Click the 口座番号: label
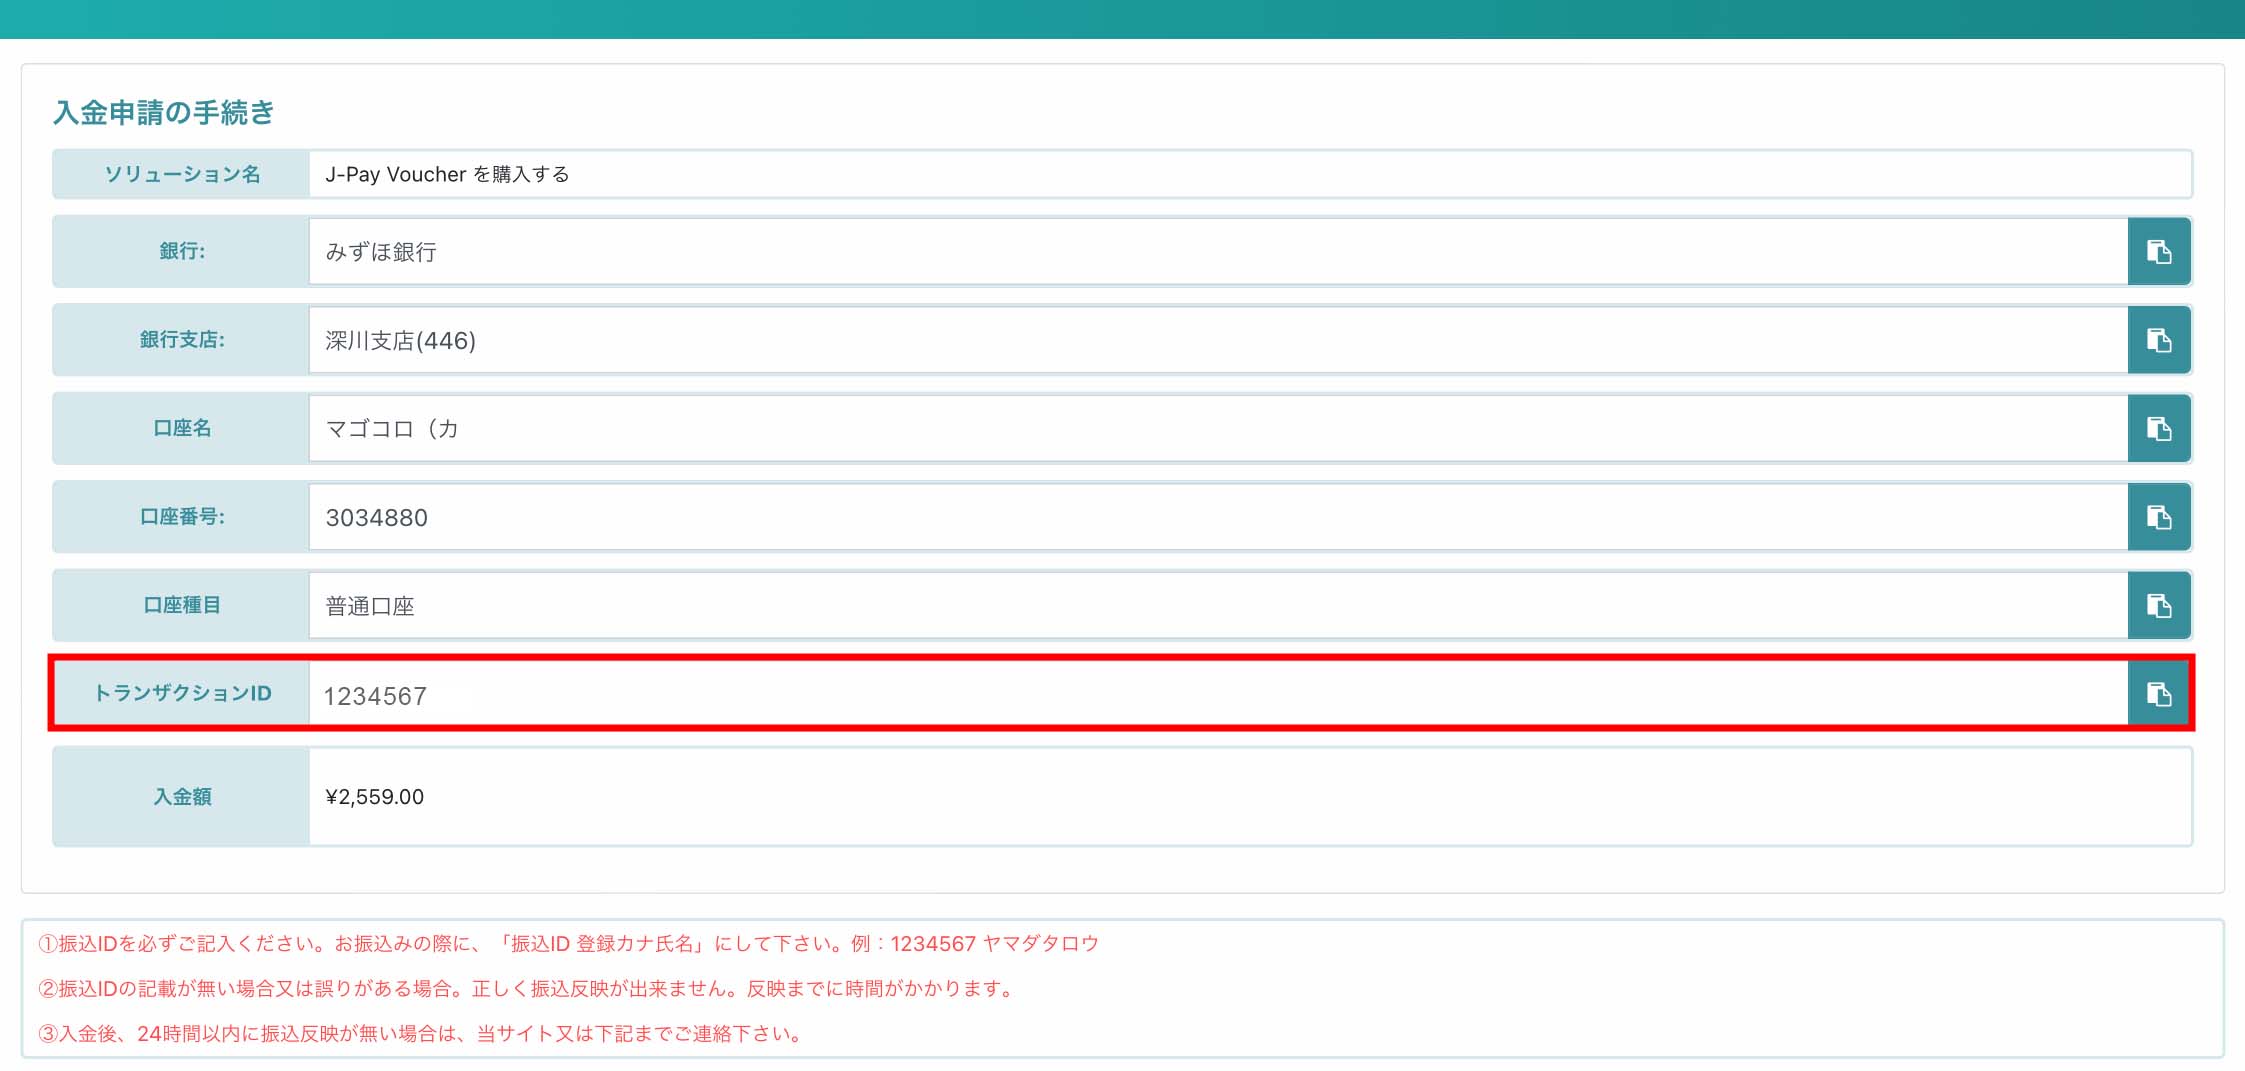The height and width of the screenshot is (1071, 2245). point(182,517)
